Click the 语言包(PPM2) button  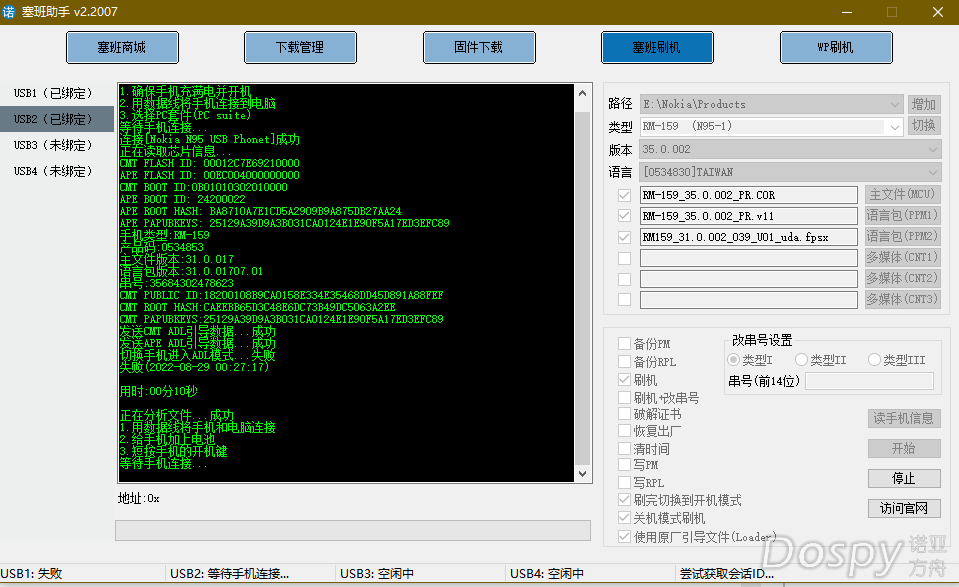(x=903, y=237)
